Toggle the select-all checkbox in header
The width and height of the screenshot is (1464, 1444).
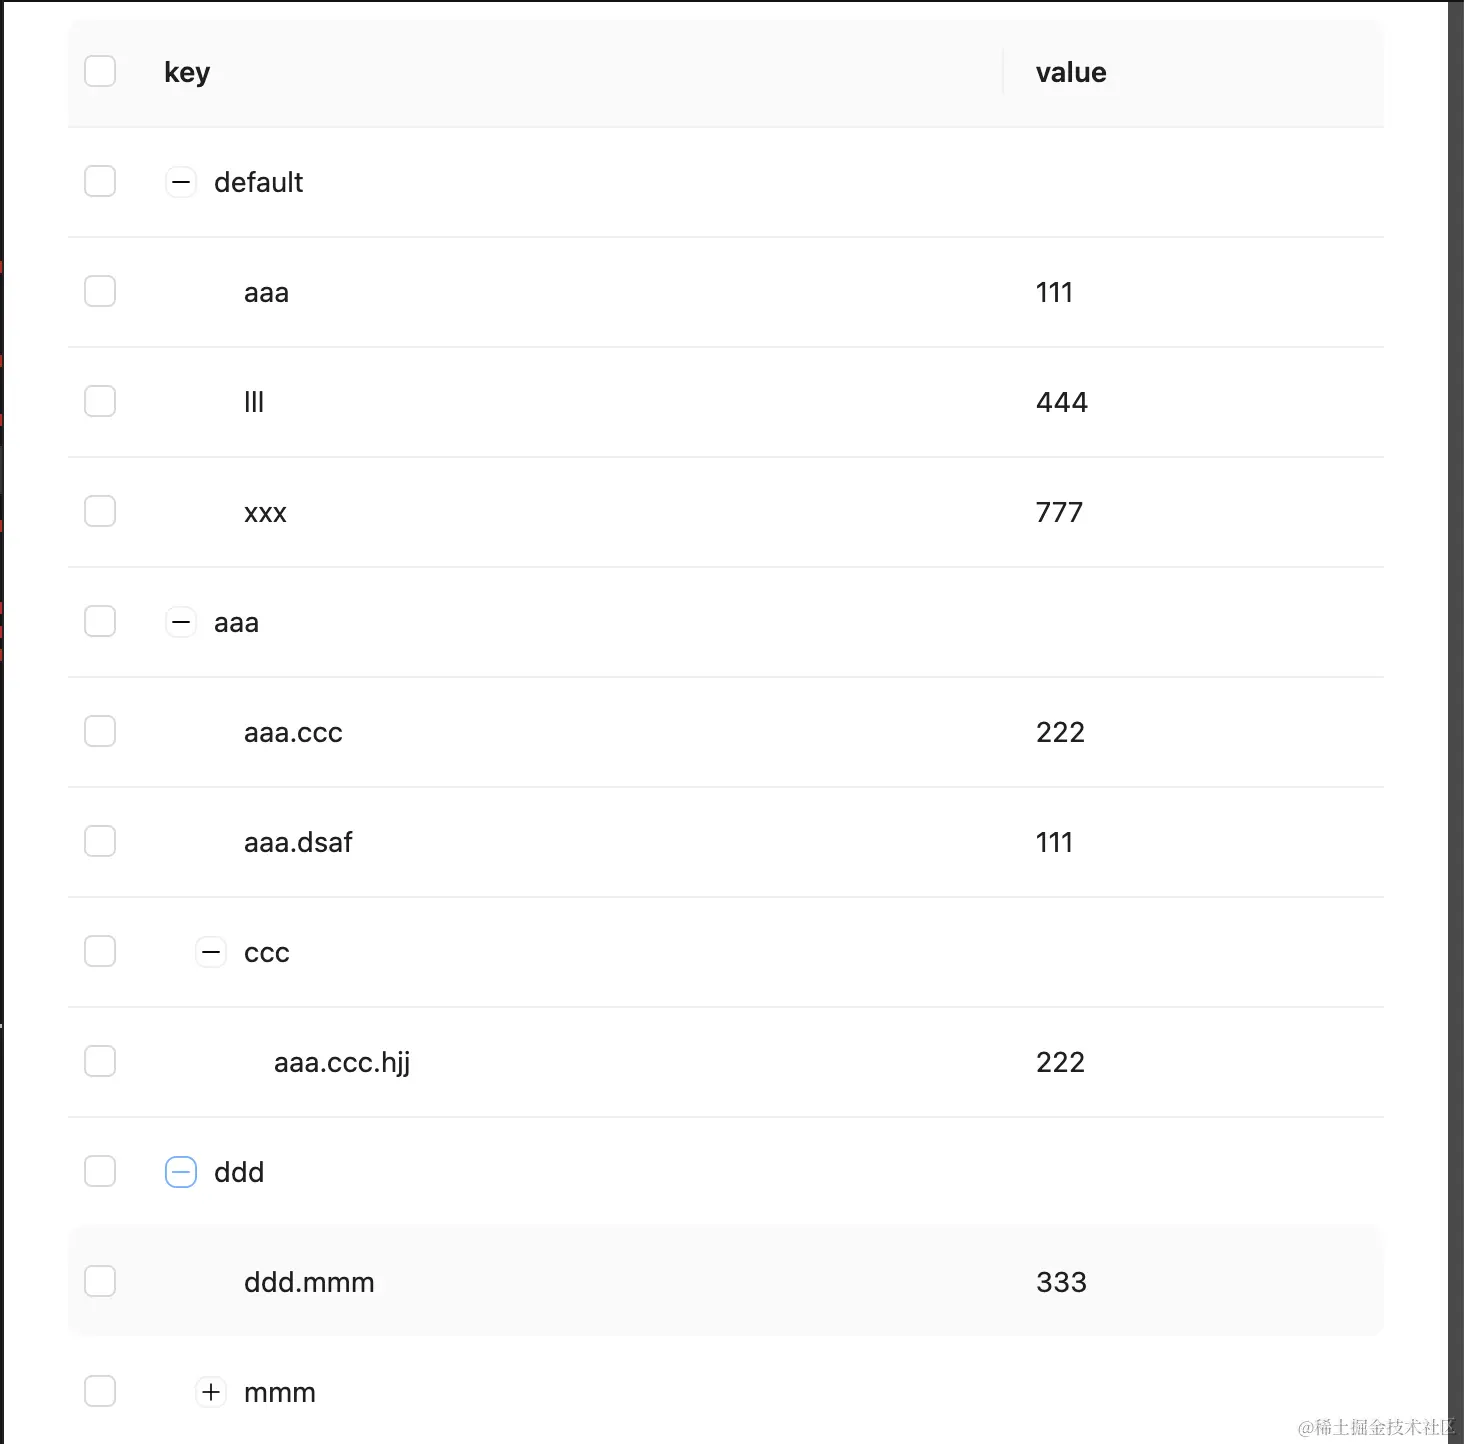[100, 72]
